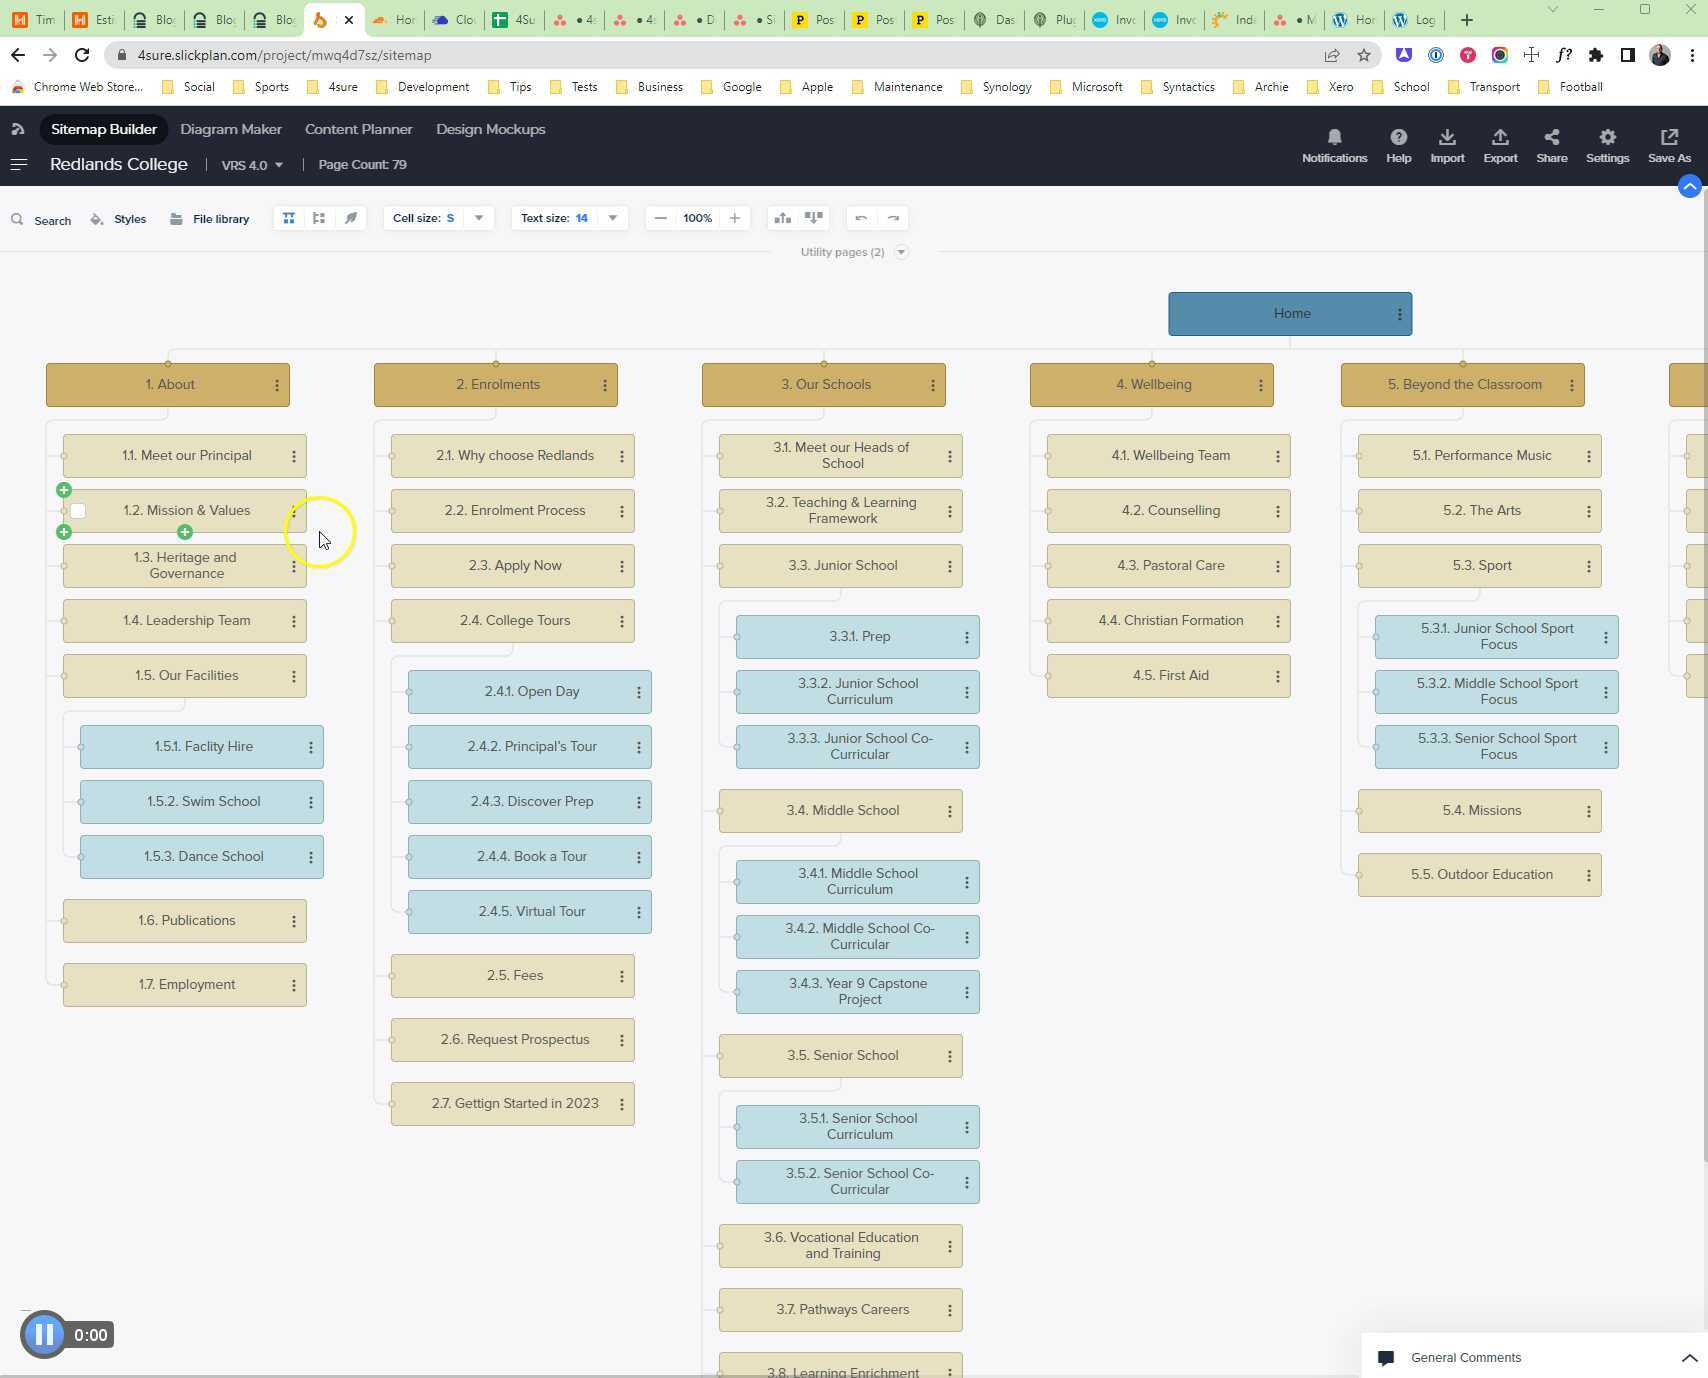
Task: Open the Diagram Maker tab
Action: pos(231,129)
